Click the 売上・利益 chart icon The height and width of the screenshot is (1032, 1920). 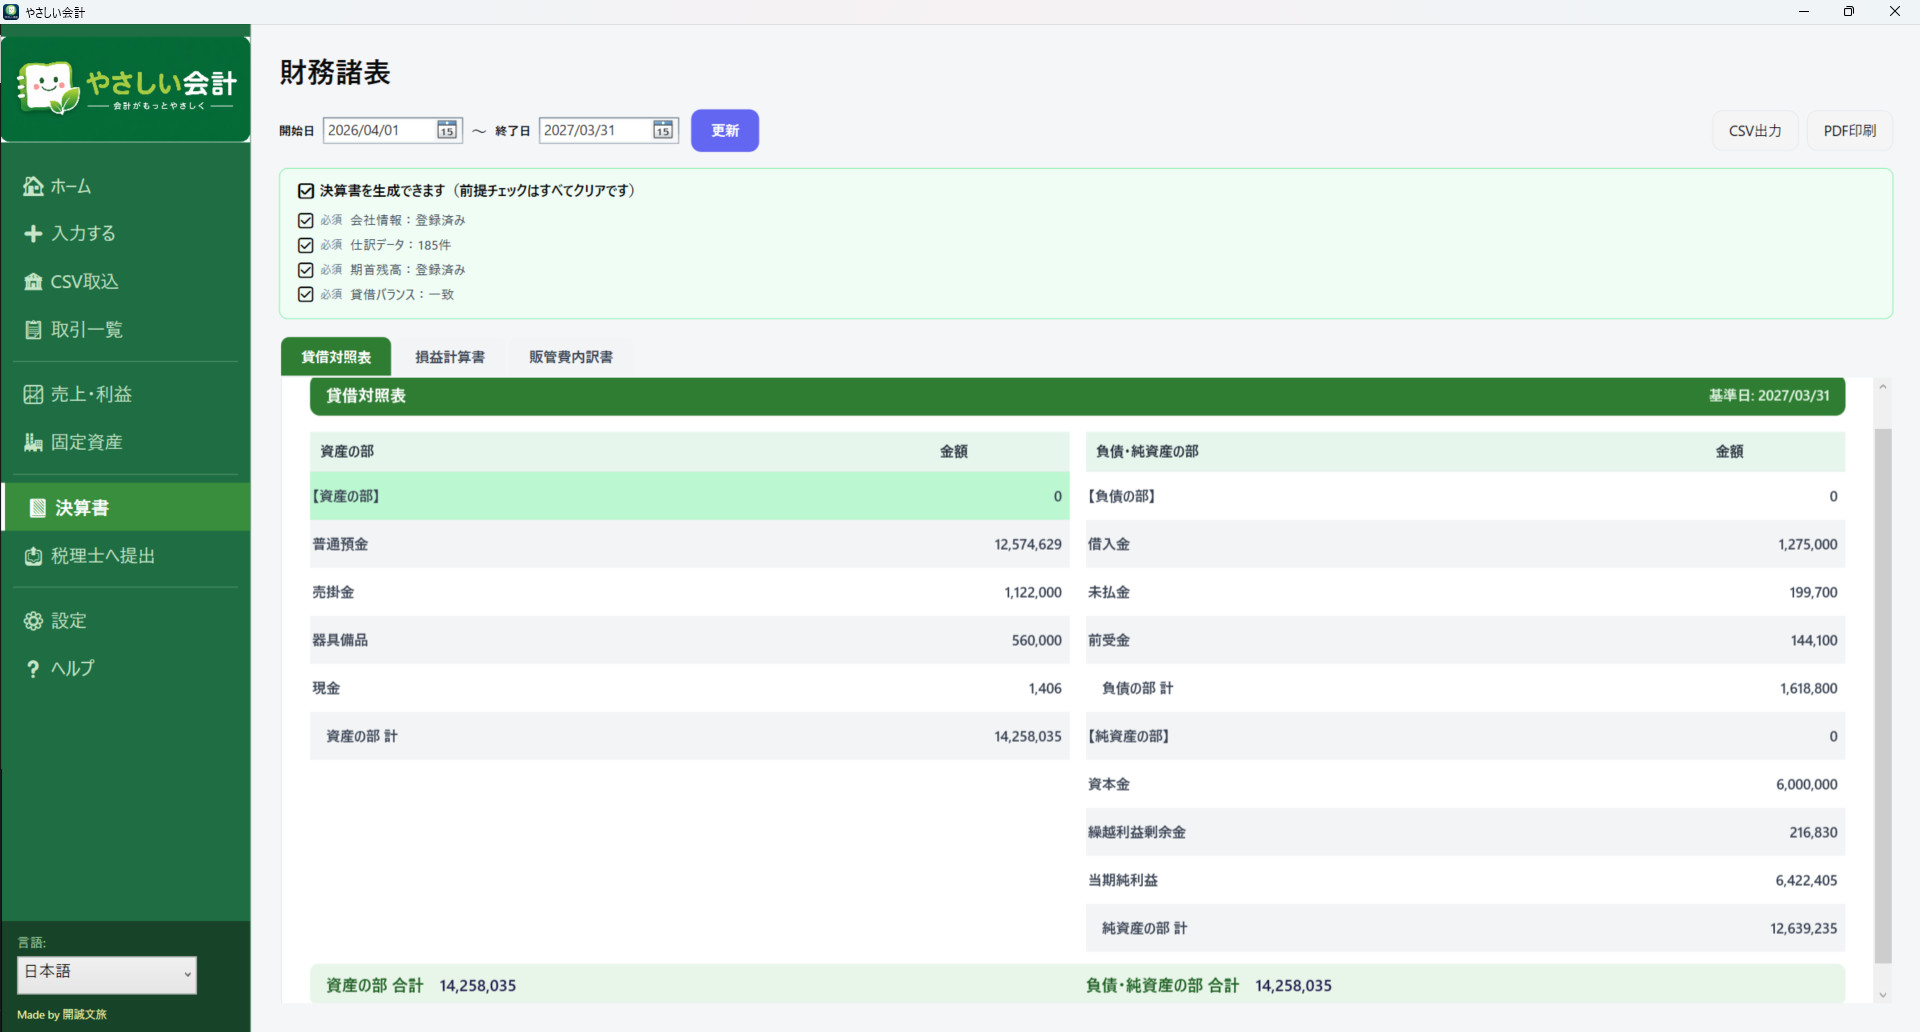[33, 394]
